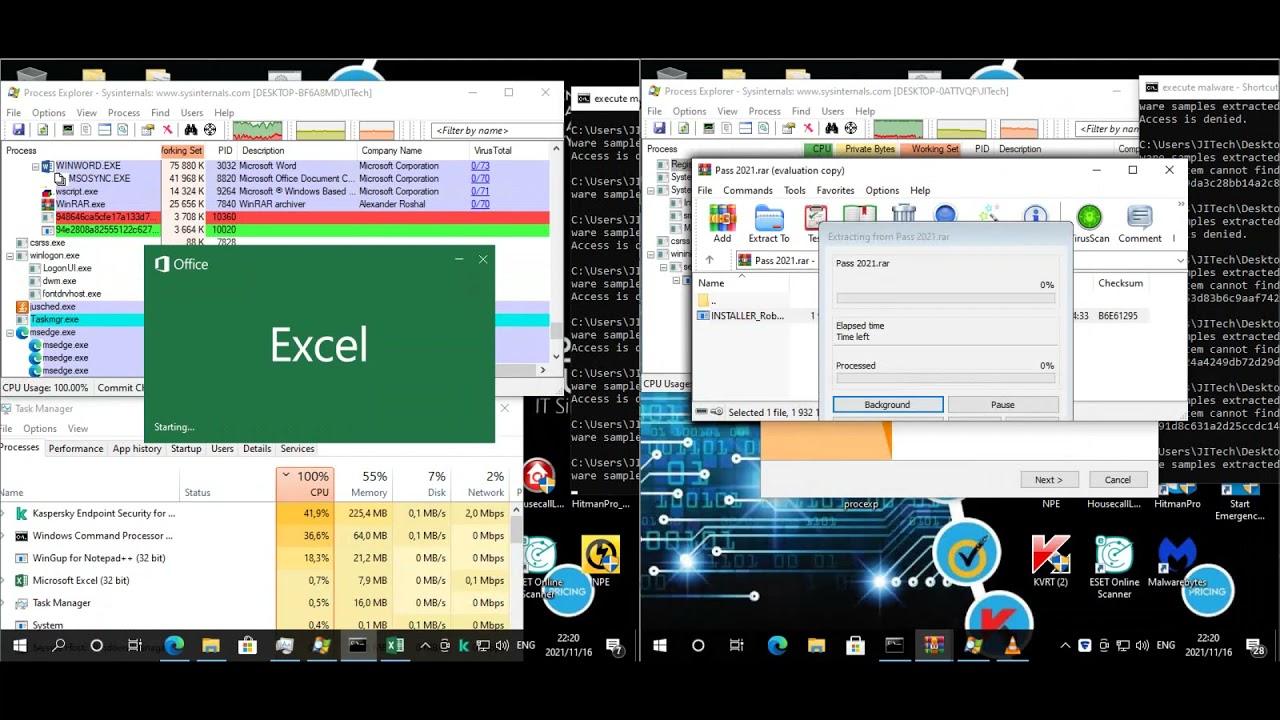The height and width of the screenshot is (720, 1280).
Task: Switch to Performance tab in Task Manager
Action: click(x=76, y=449)
